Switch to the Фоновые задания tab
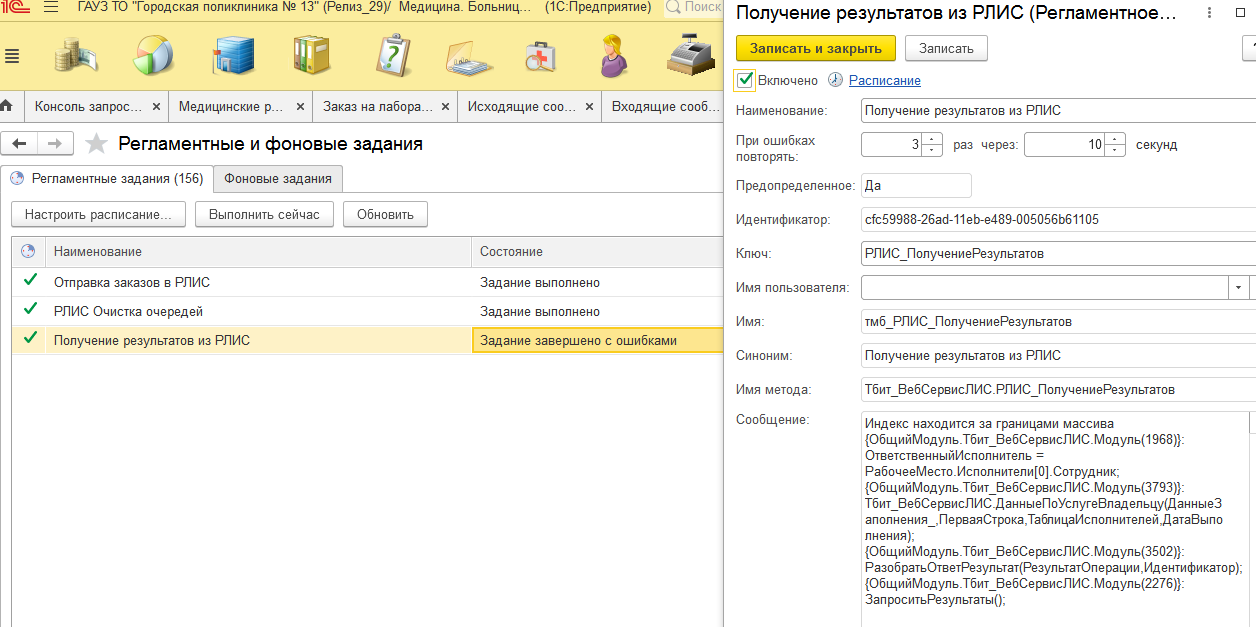 (x=278, y=179)
